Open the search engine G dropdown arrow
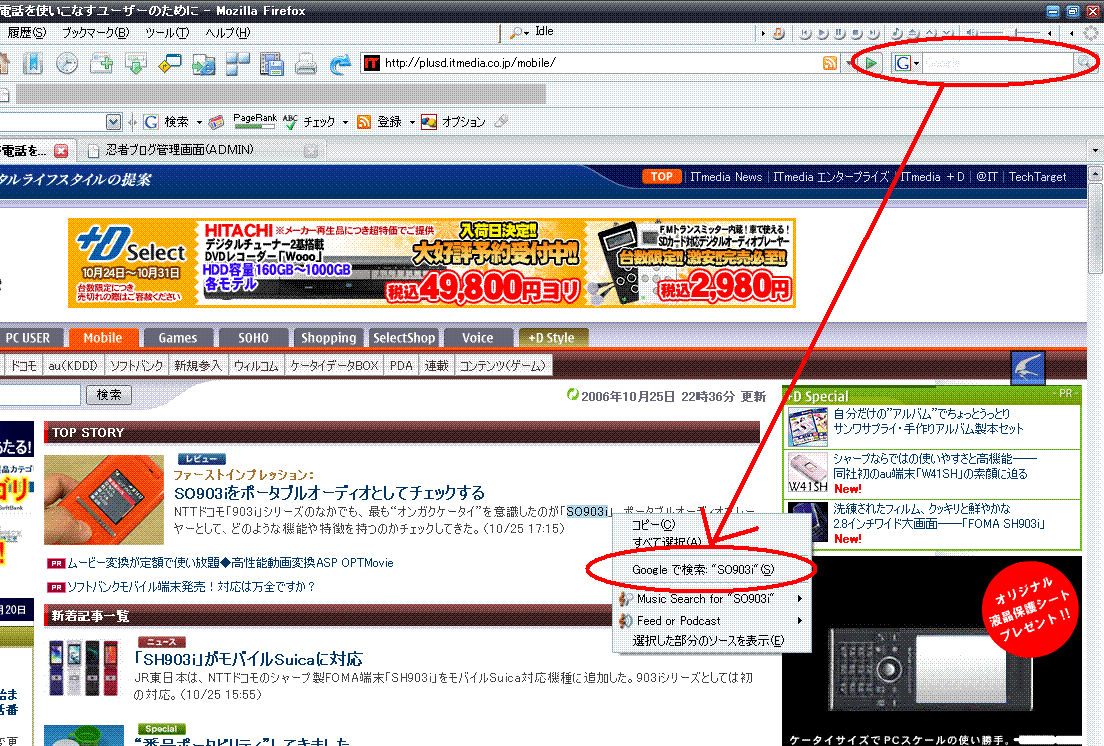1104x746 pixels. [917, 63]
